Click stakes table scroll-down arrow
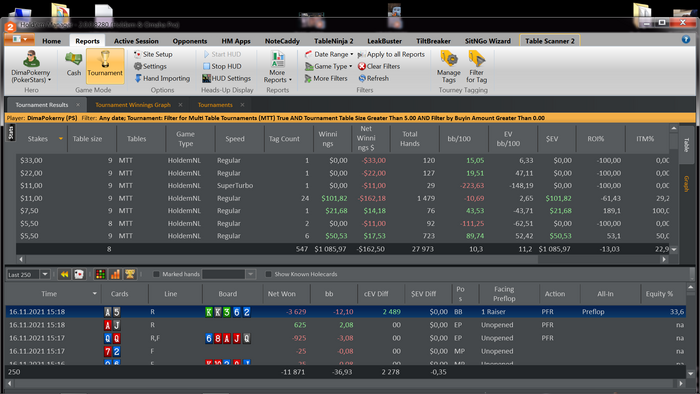The width and height of the screenshot is (700, 394). (x=674, y=250)
